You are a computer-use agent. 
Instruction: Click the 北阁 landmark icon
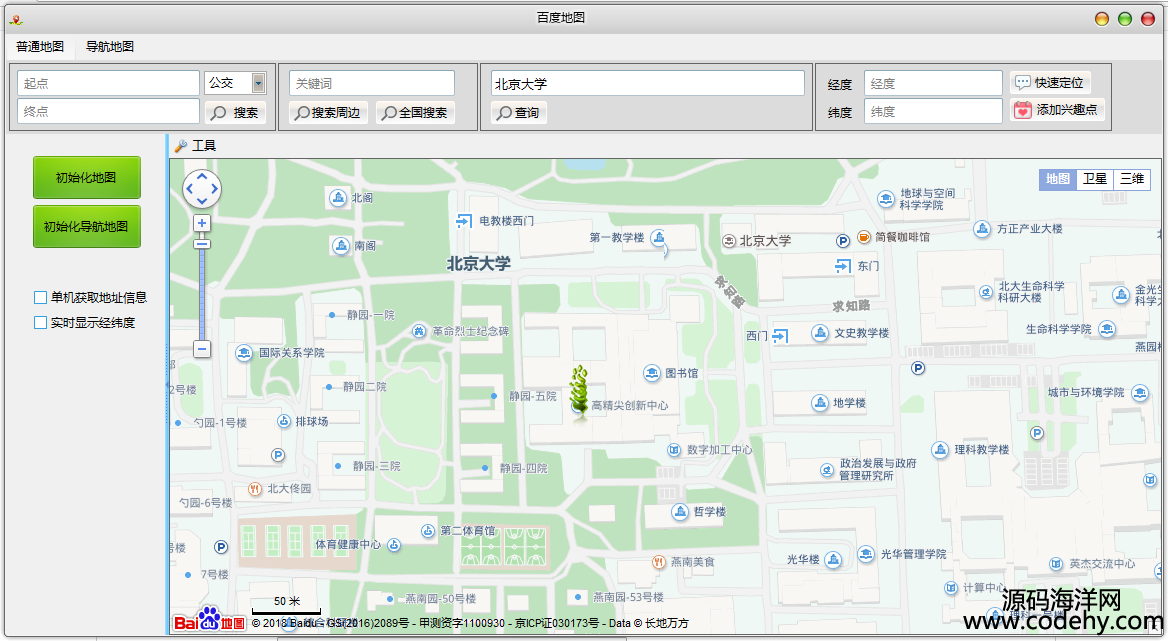click(338, 197)
